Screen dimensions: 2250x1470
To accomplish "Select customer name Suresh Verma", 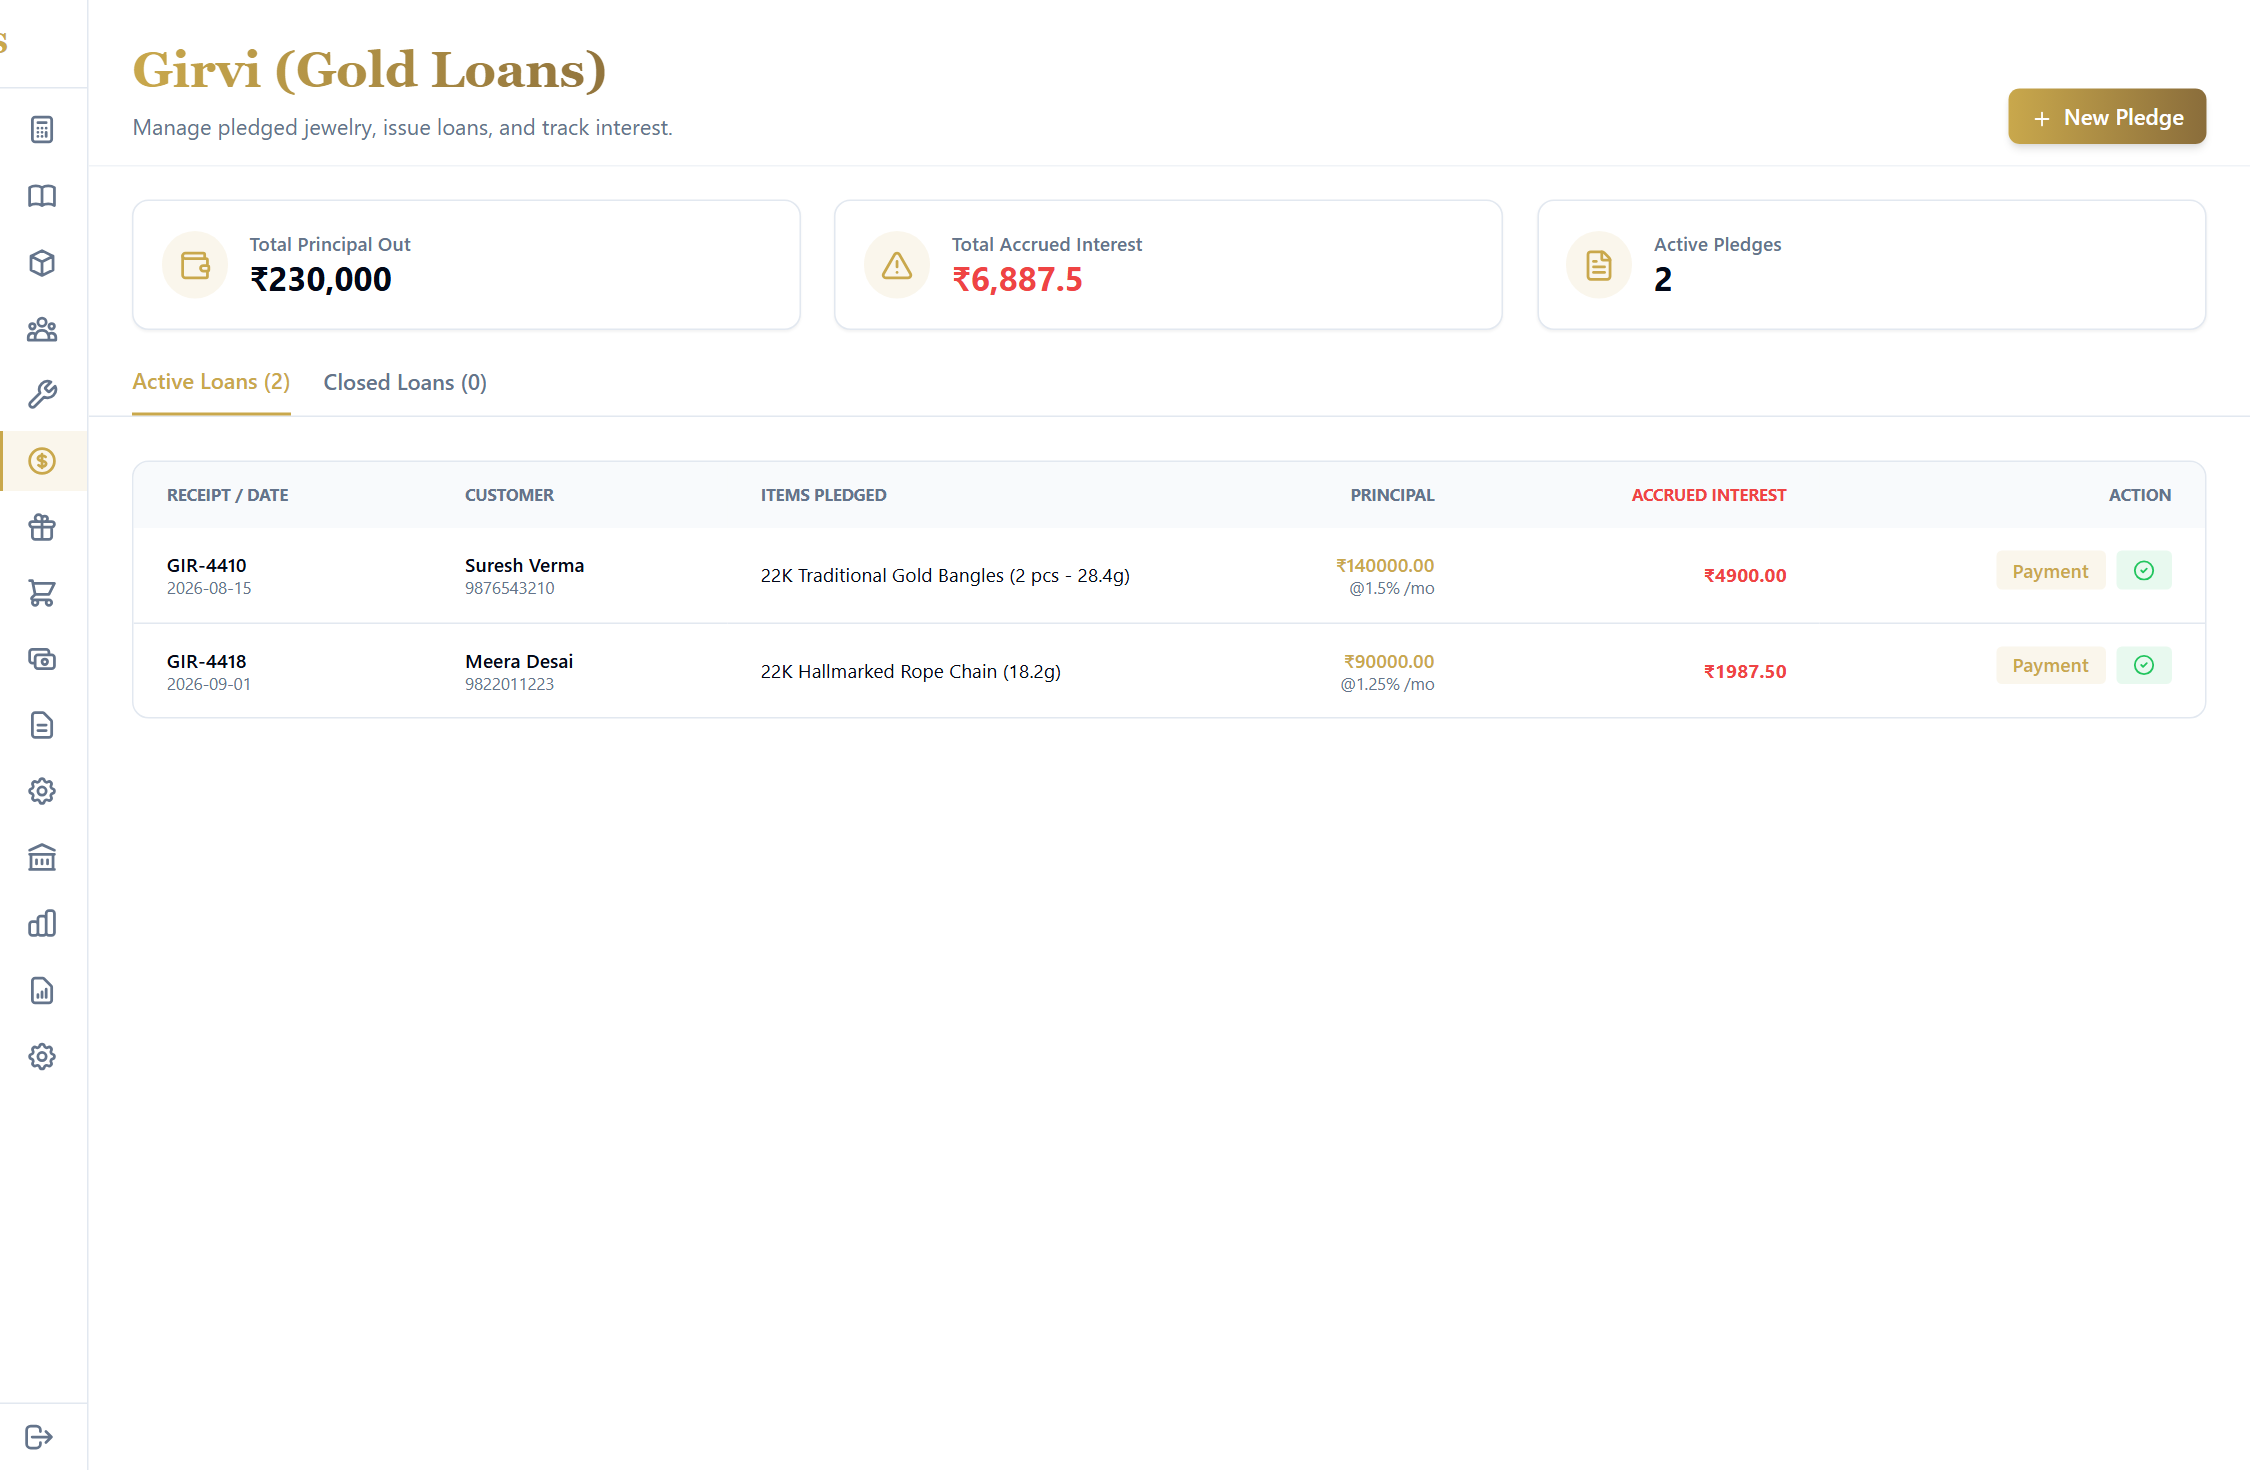I will (x=524, y=565).
